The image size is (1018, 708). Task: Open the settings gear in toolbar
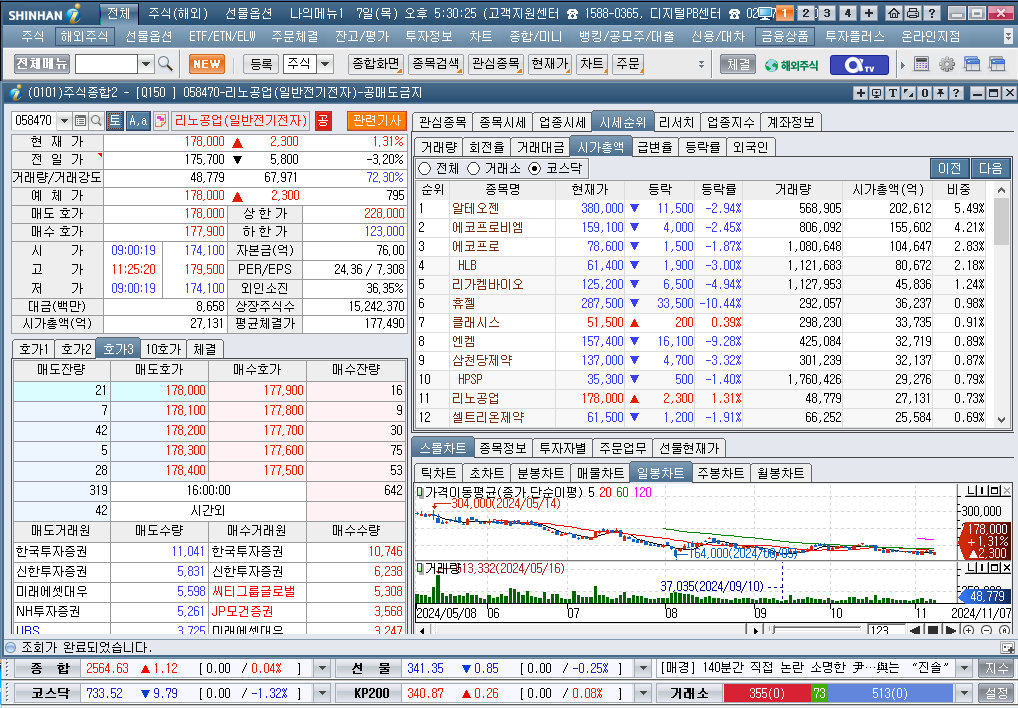(x=947, y=64)
